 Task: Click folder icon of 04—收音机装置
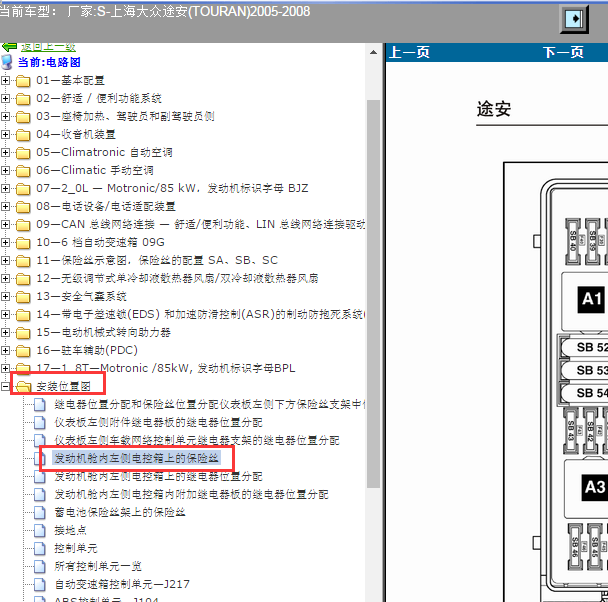click(x=23, y=135)
